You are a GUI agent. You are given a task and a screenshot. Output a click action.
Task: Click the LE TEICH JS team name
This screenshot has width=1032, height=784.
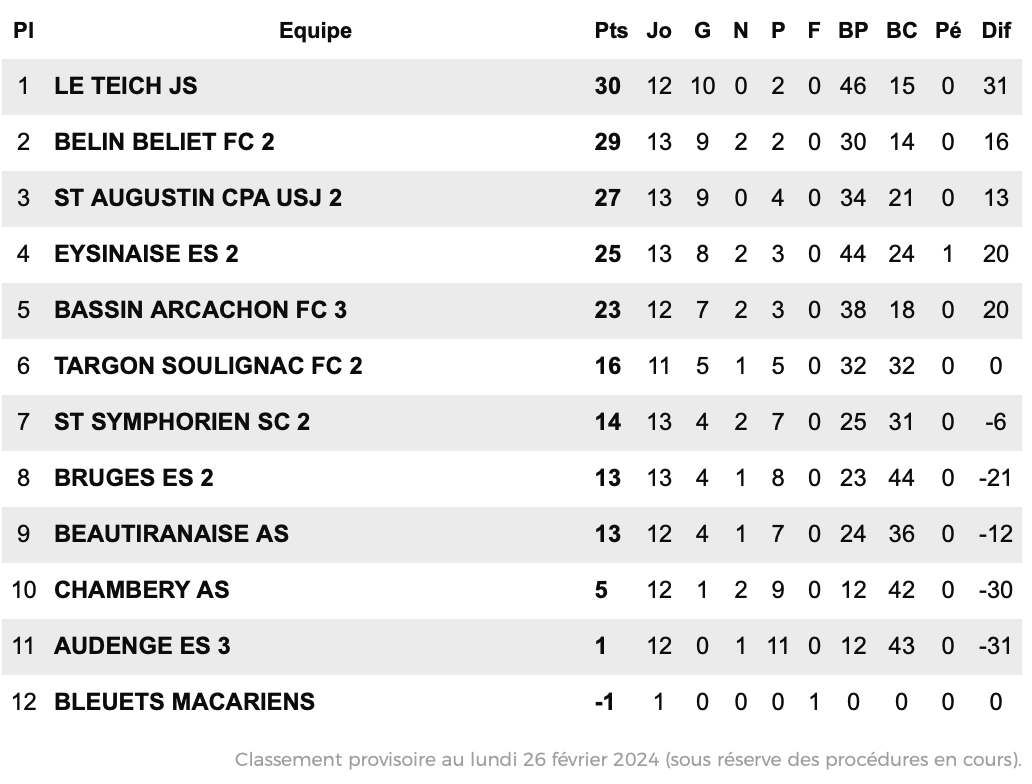coord(126,86)
